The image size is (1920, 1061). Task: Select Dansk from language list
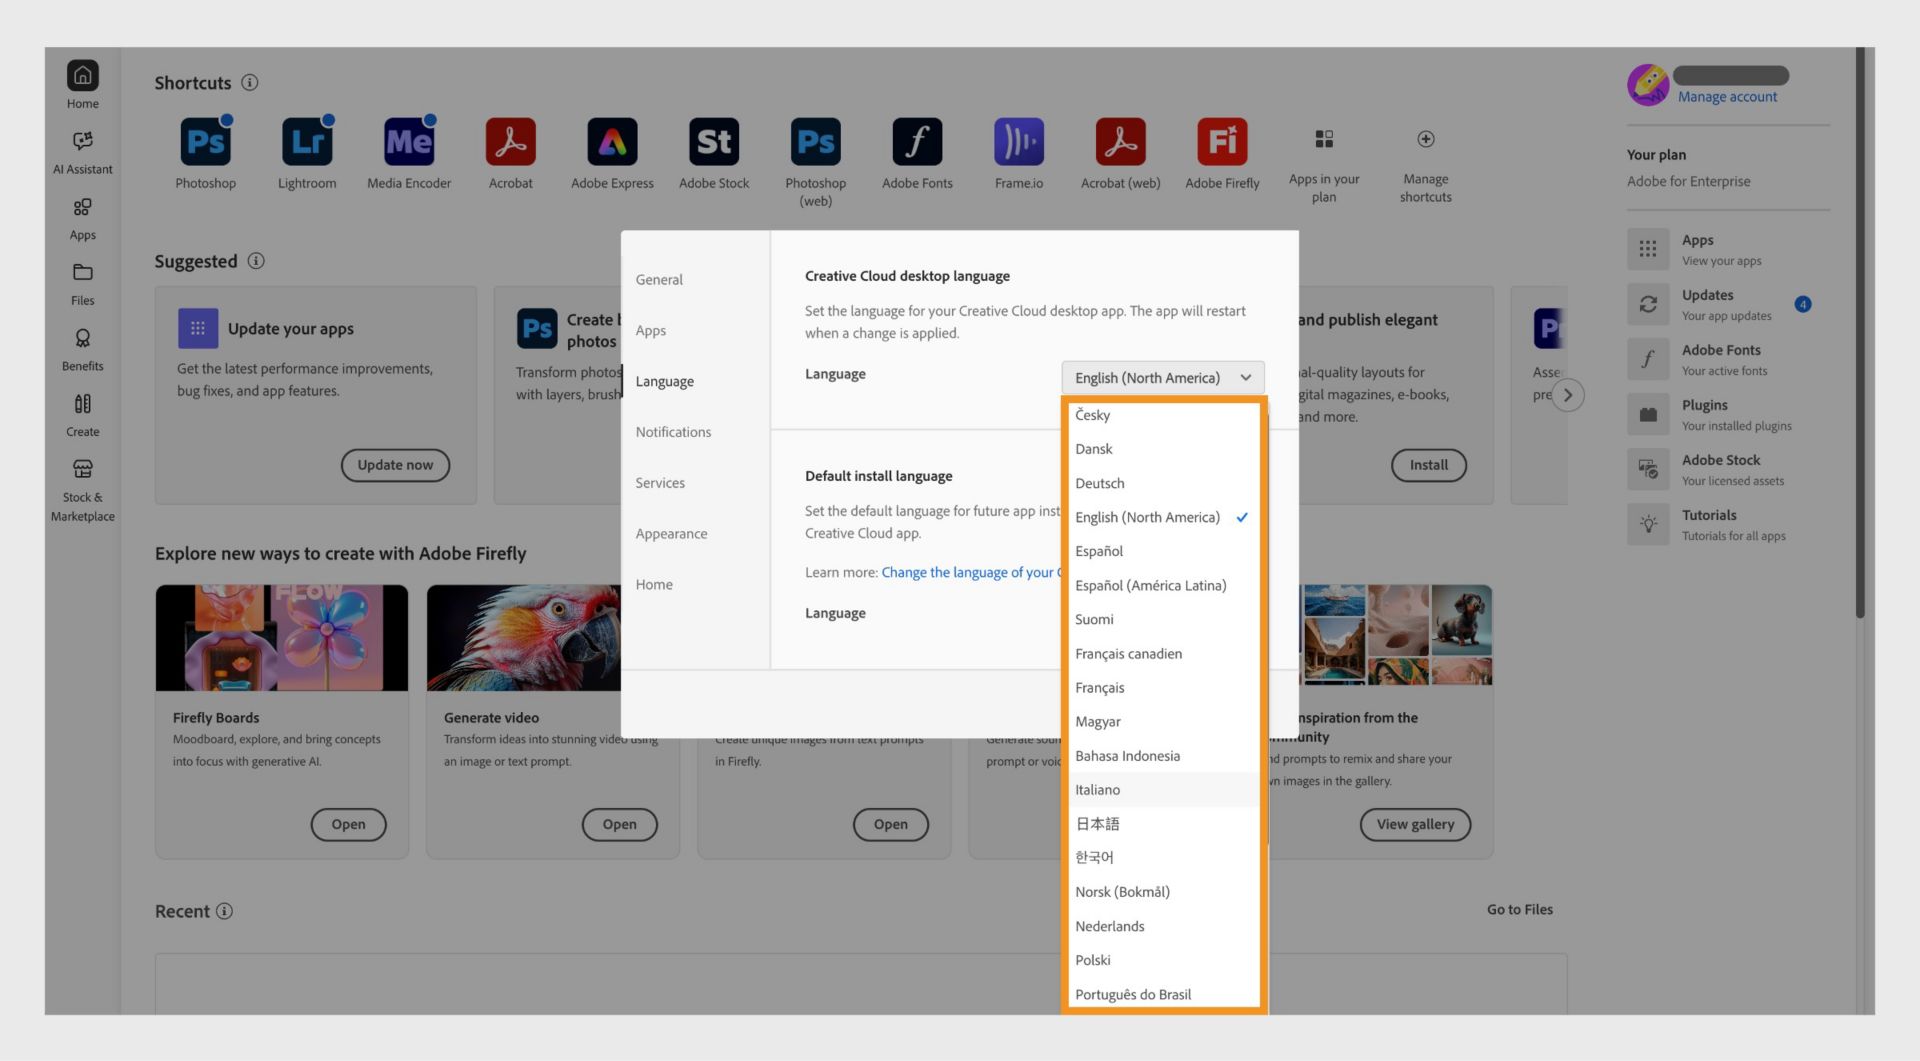point(1162,449)
